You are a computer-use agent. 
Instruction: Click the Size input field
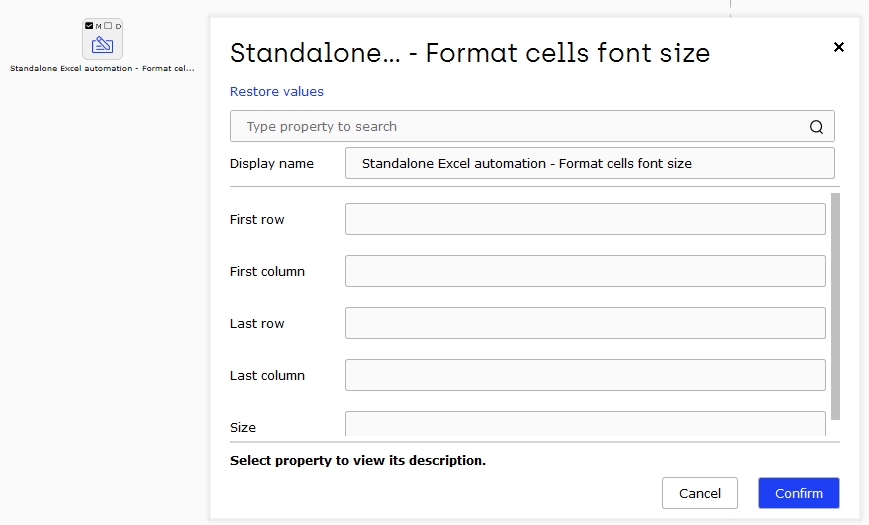585,424
